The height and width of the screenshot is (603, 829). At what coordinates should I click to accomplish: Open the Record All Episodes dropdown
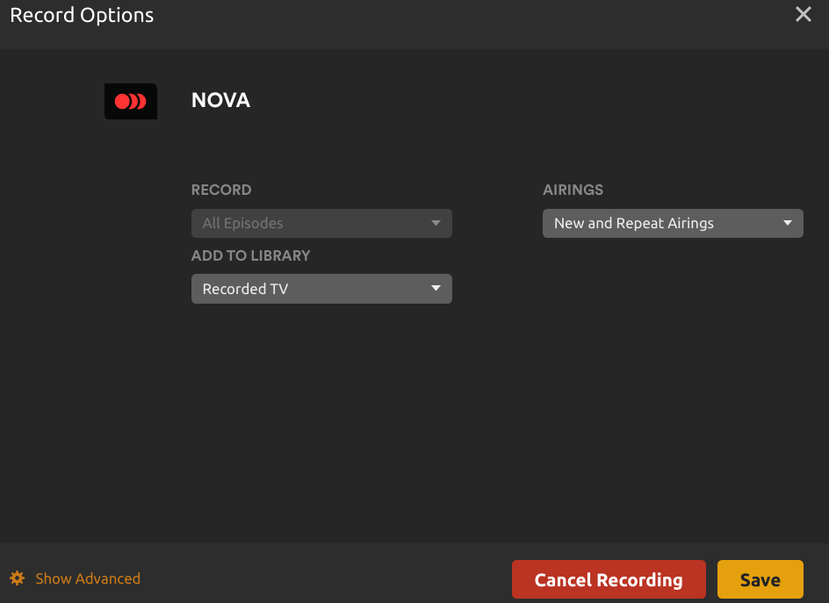tap(321, 223)
